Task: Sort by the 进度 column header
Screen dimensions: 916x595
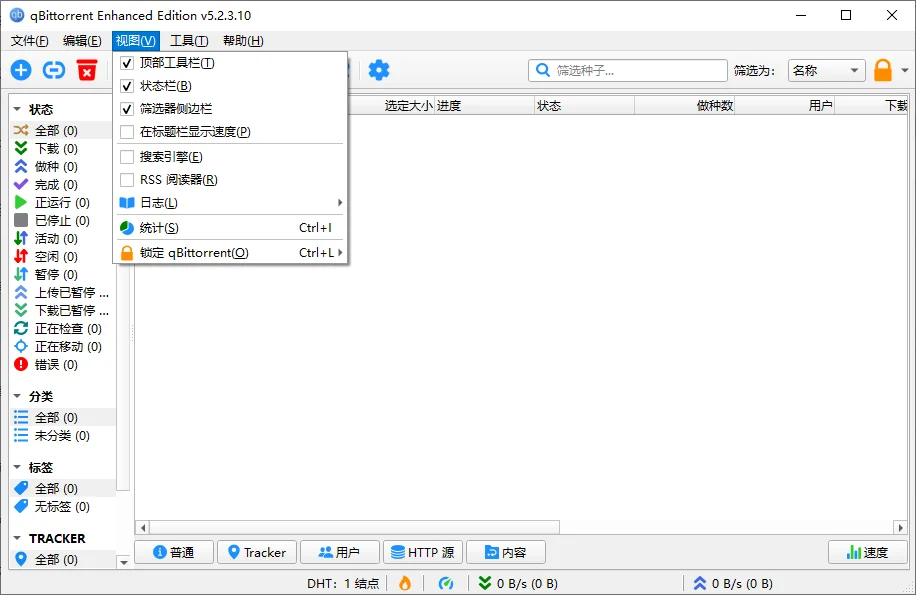Action: (x=484, y=106)
